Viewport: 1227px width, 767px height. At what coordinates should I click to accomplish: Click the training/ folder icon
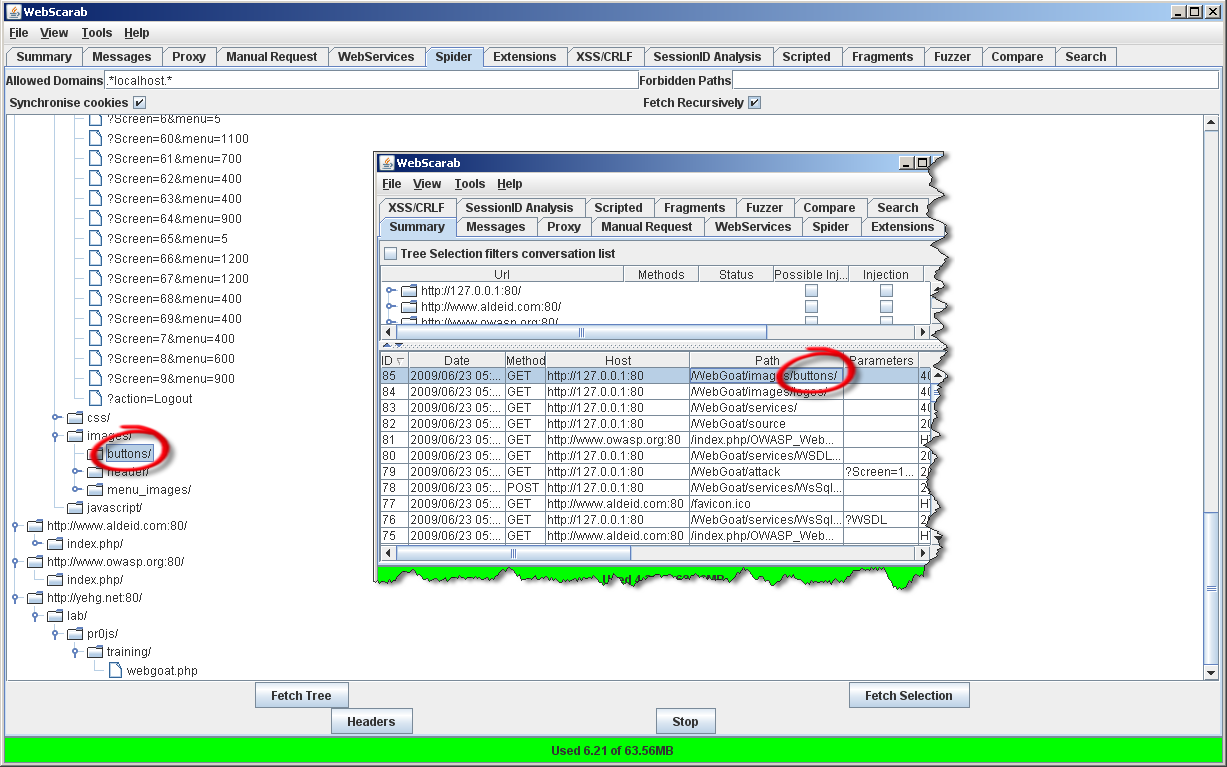coord(95,652)
